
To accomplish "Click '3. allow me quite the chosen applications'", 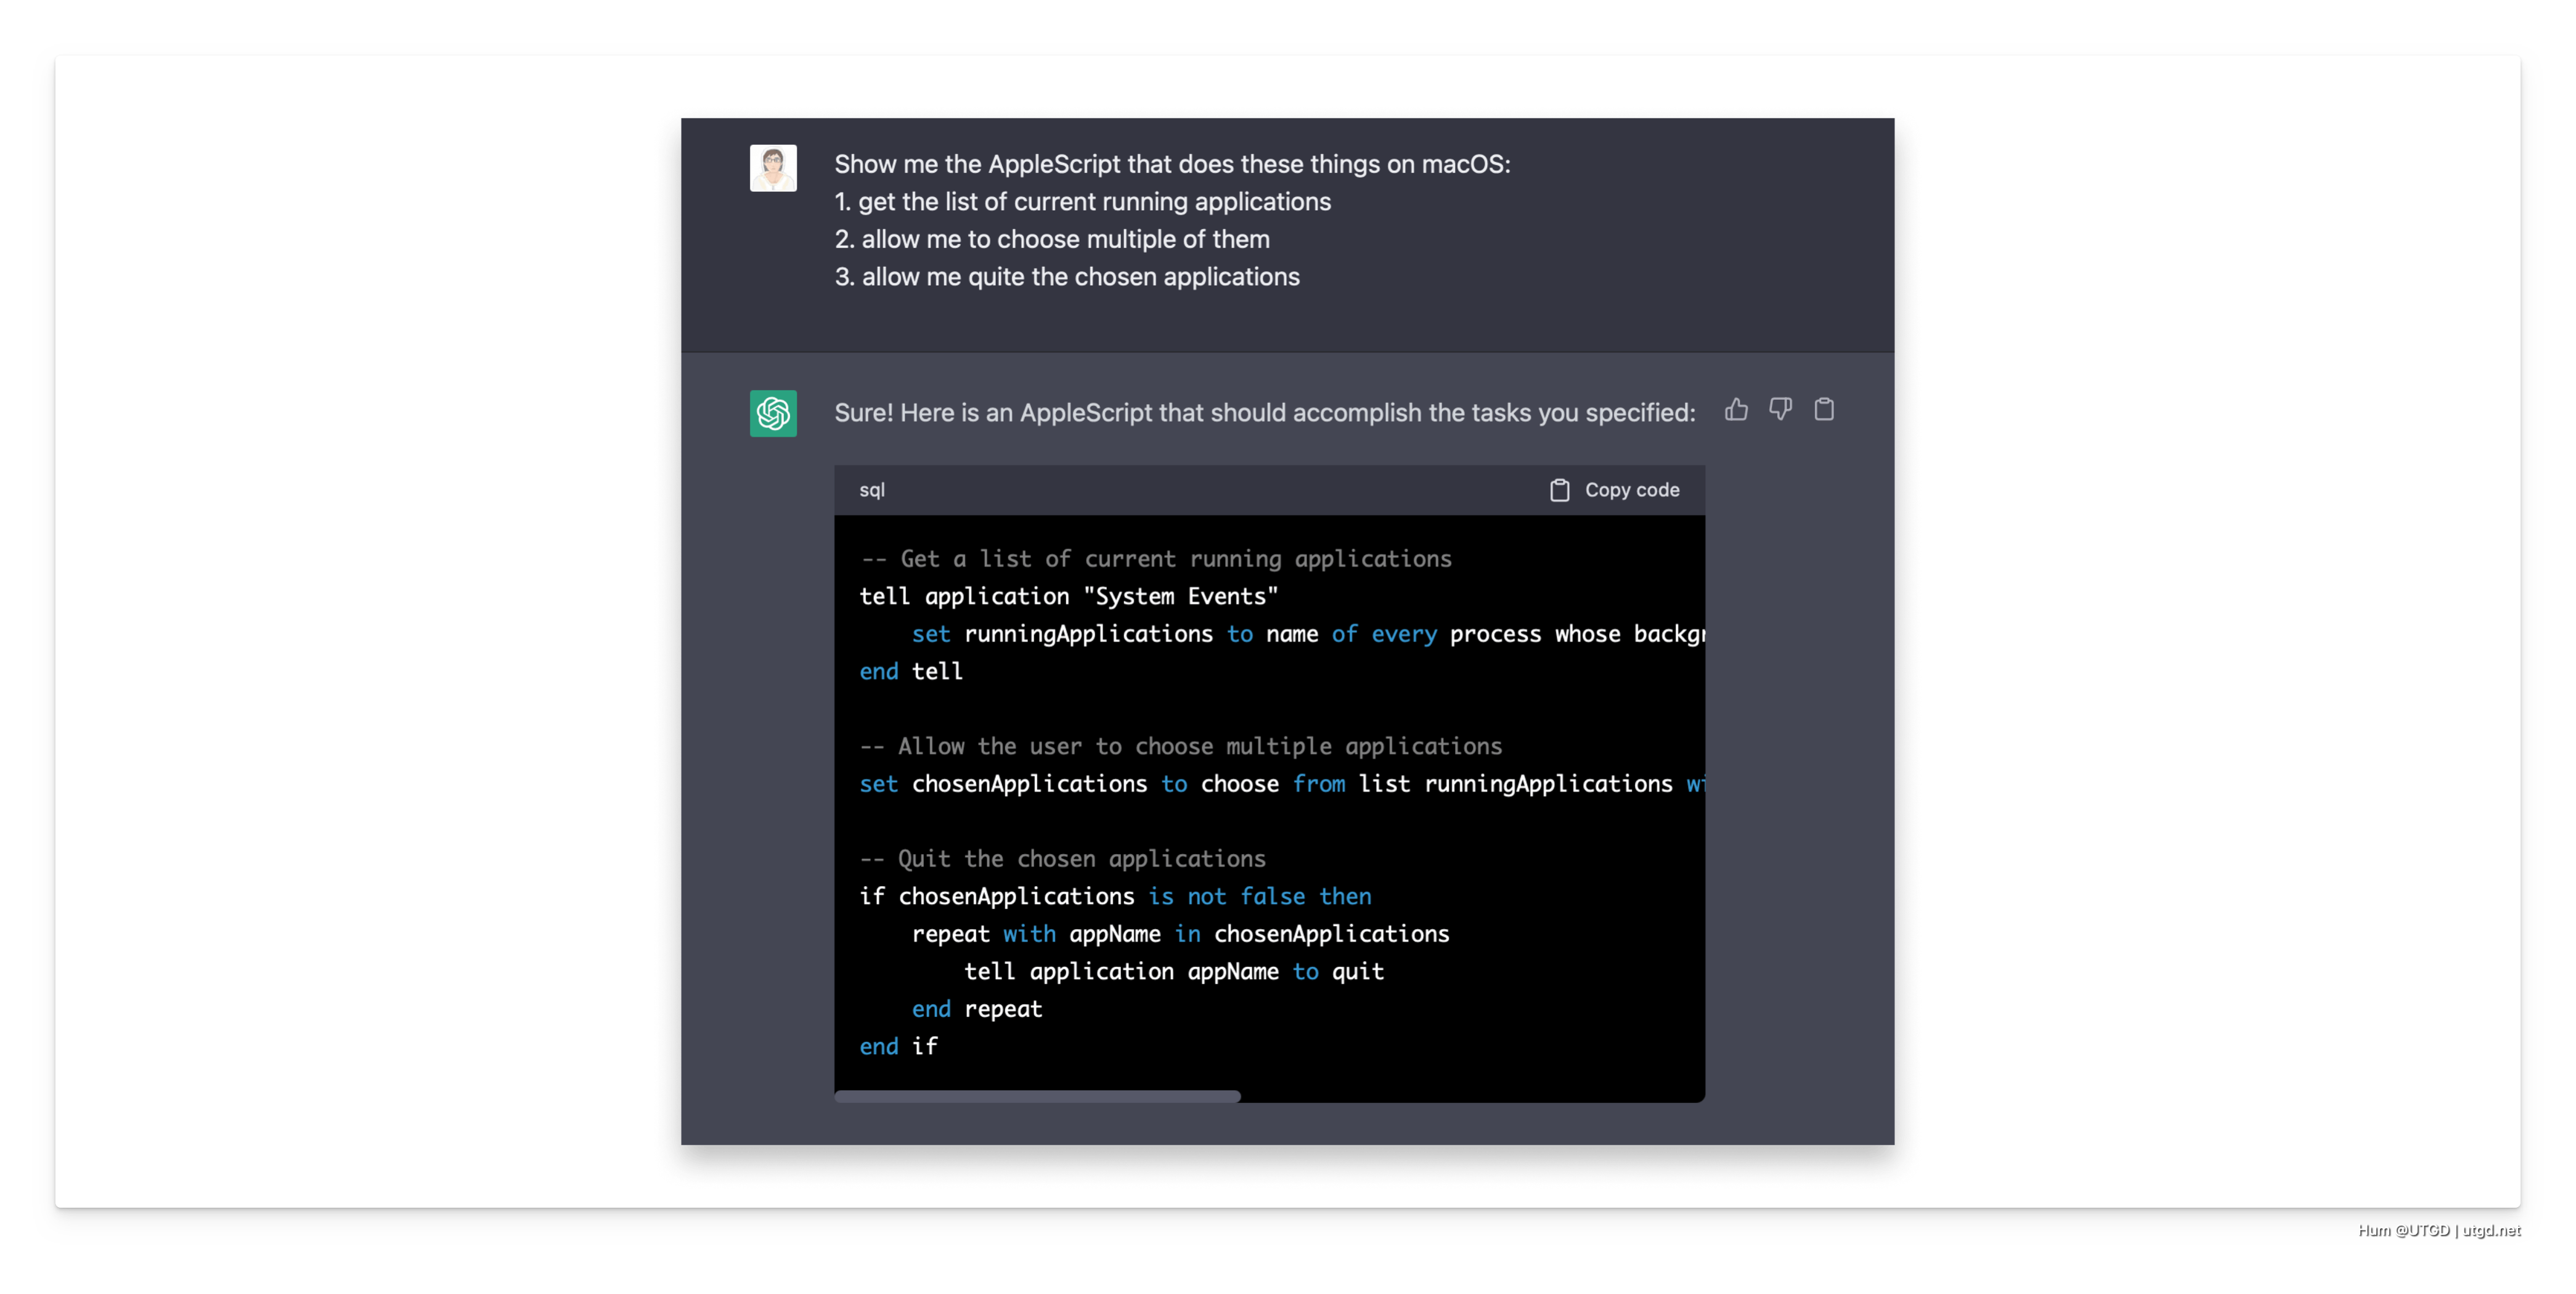I will [x=1067, y=277].
